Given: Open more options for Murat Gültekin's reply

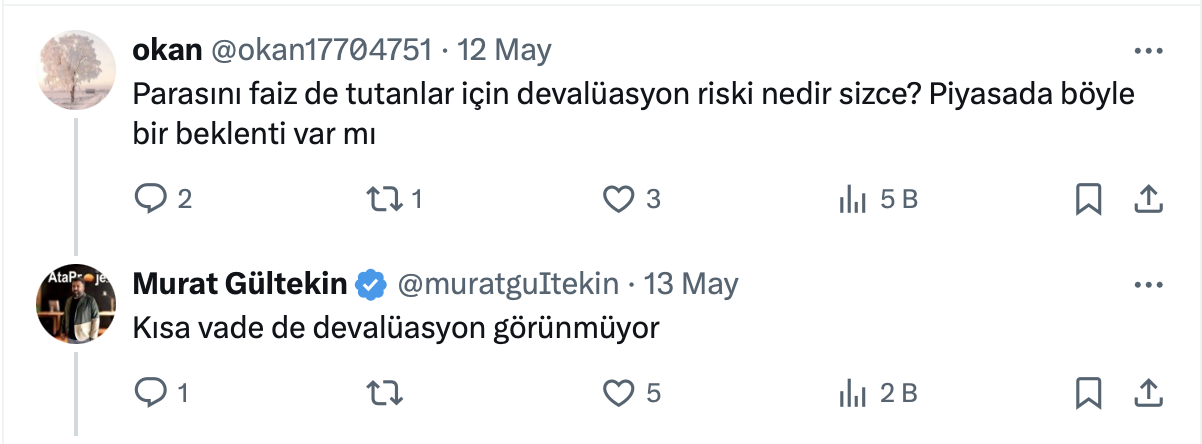Looking at the screenshot, I should pos(1146,285).
